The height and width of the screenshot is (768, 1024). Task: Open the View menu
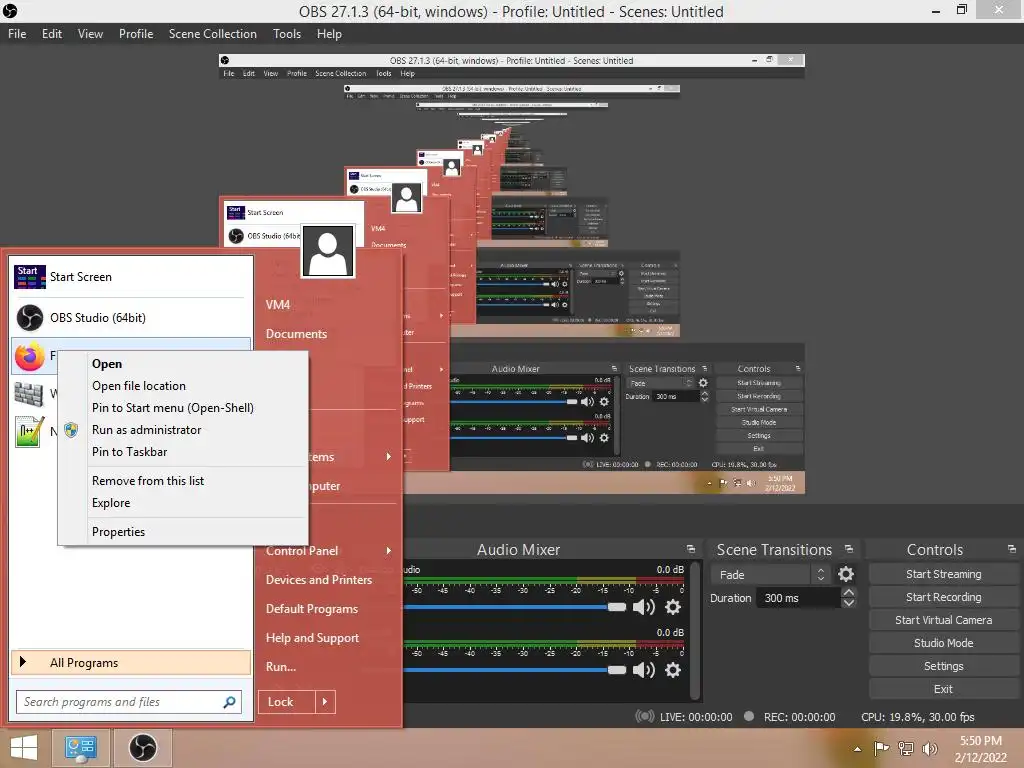click(x=90, y=34)
